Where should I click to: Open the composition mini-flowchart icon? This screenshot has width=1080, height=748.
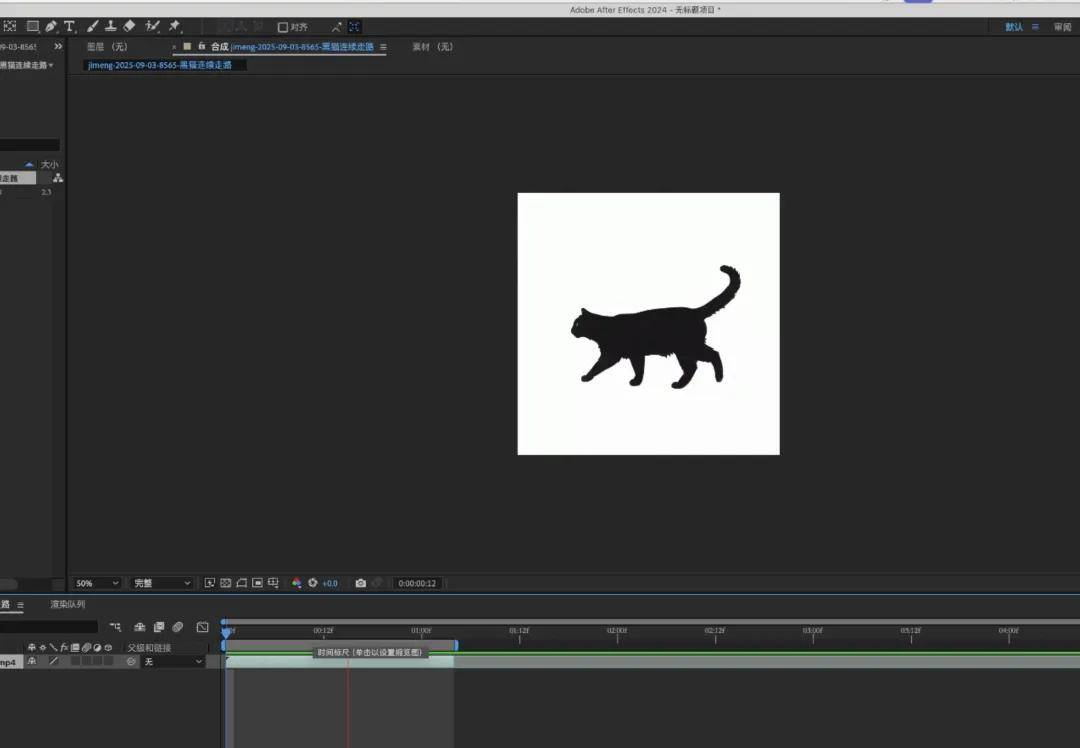[x=115, y=627]
